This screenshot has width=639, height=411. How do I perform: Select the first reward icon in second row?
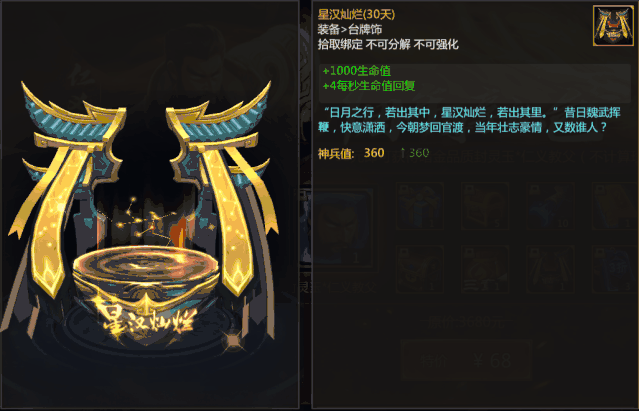(420, 269)
